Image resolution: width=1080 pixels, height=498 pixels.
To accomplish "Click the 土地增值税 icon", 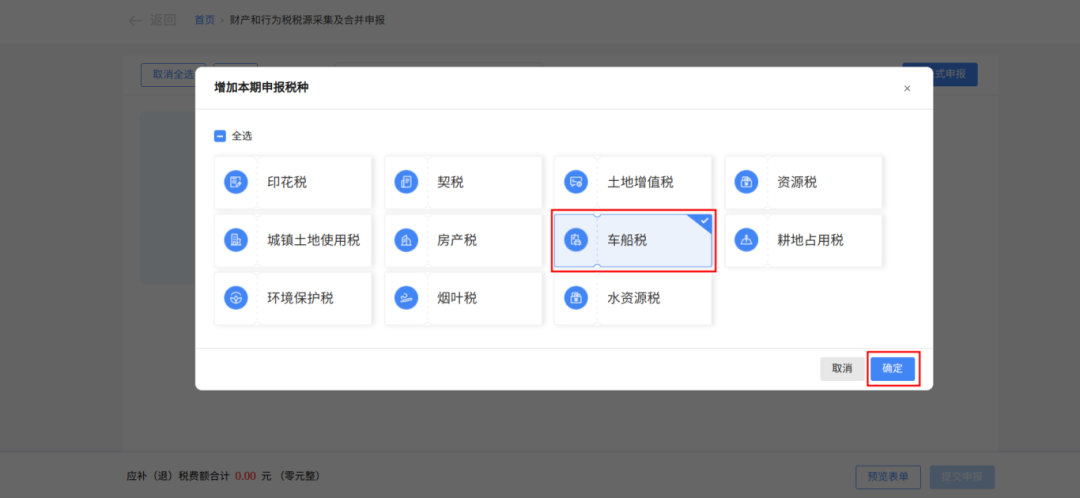I will 576,183.
